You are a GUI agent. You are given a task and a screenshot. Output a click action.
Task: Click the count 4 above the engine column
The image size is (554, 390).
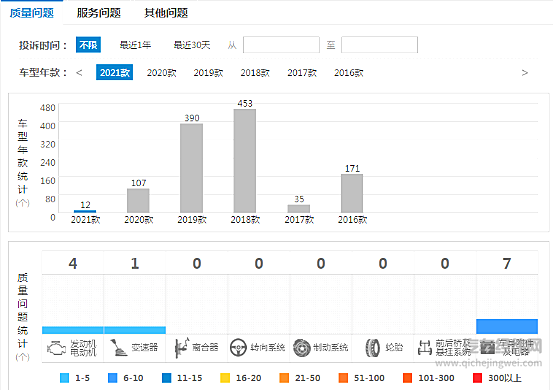[73, 264]
